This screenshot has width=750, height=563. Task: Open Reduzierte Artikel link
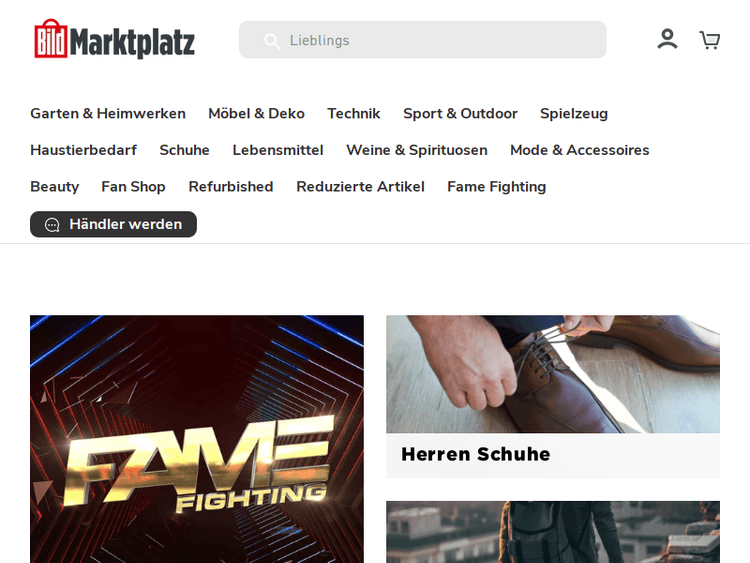[x=360, y=187]
